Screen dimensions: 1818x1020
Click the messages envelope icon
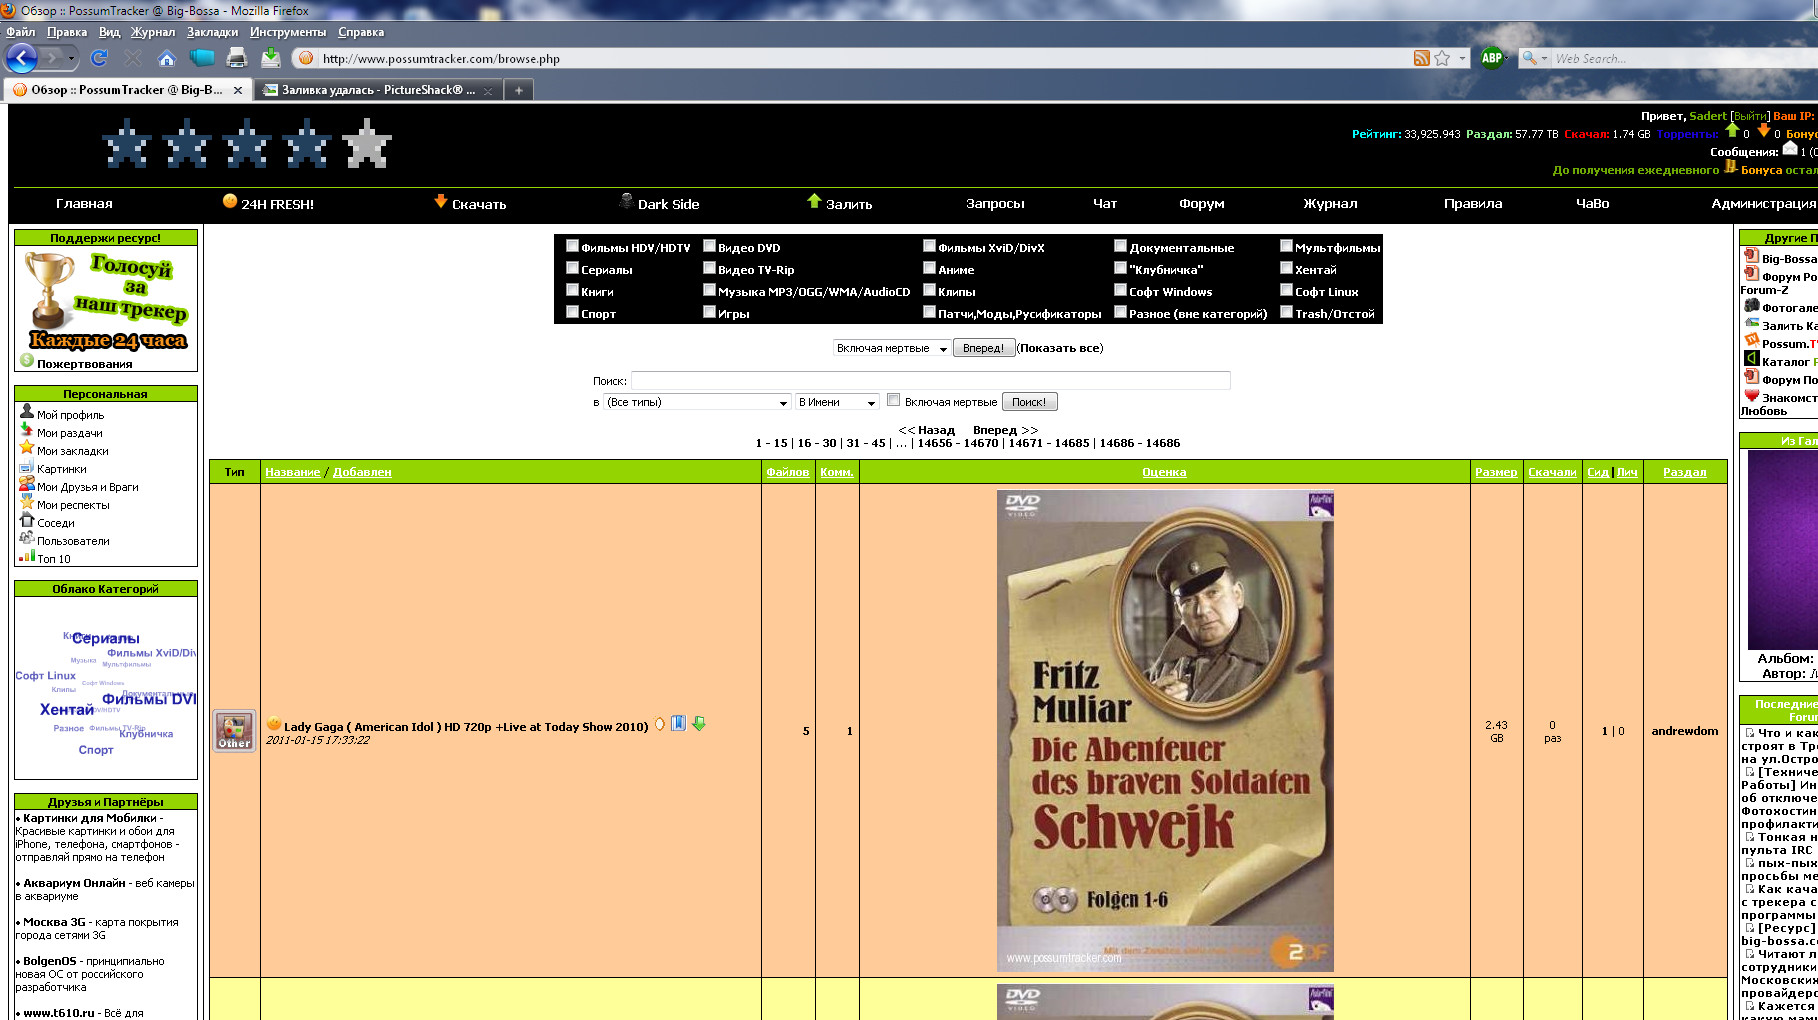[1790, 149]
